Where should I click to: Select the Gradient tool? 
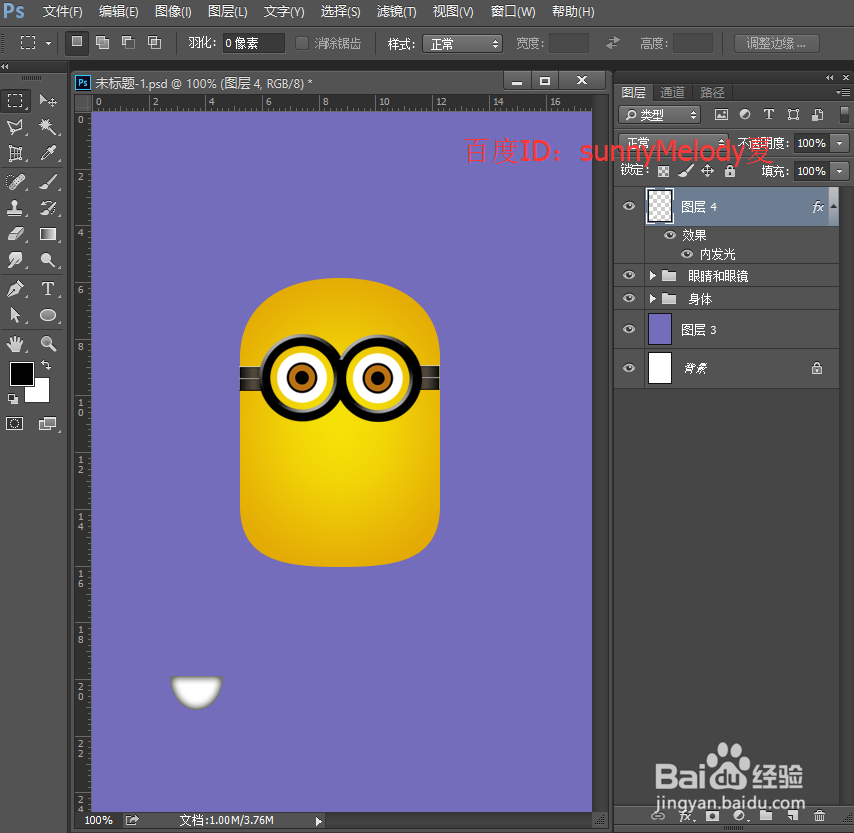pyautogui.click(x=48, y=234)
